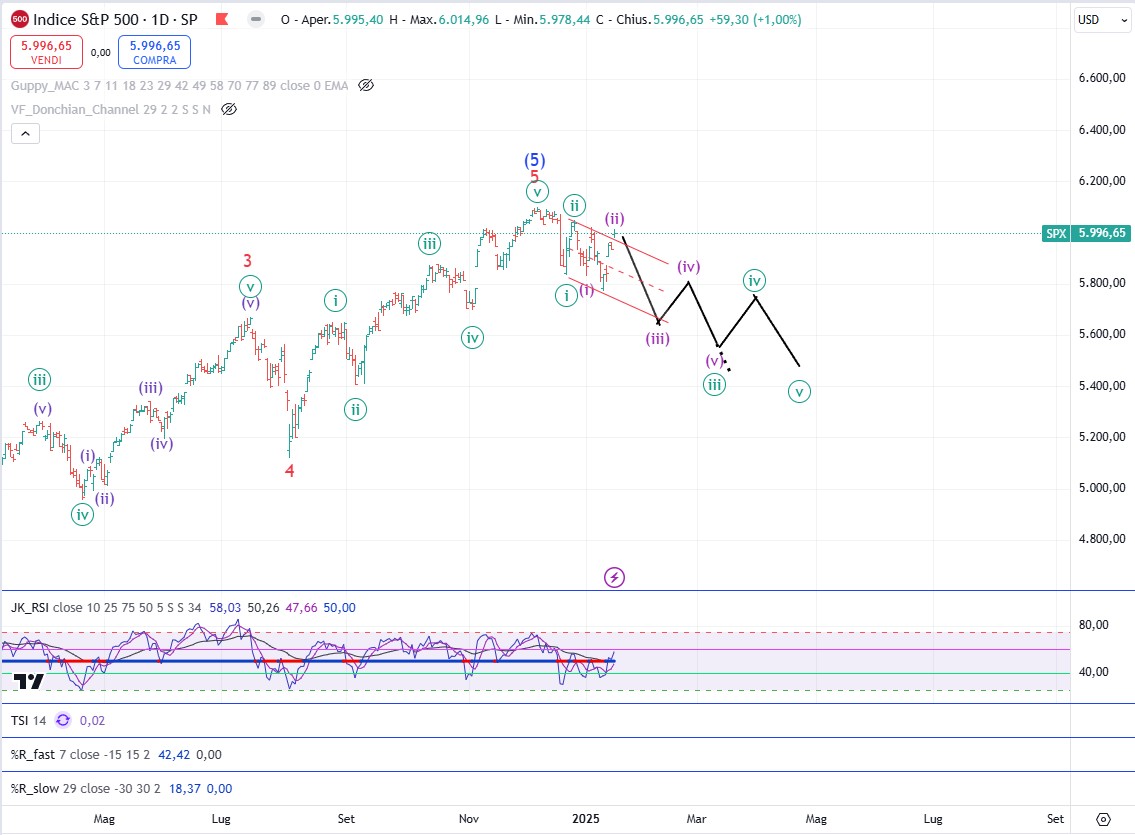
Task: Click the TSI 14 indicator title
Action: [28, 721]
